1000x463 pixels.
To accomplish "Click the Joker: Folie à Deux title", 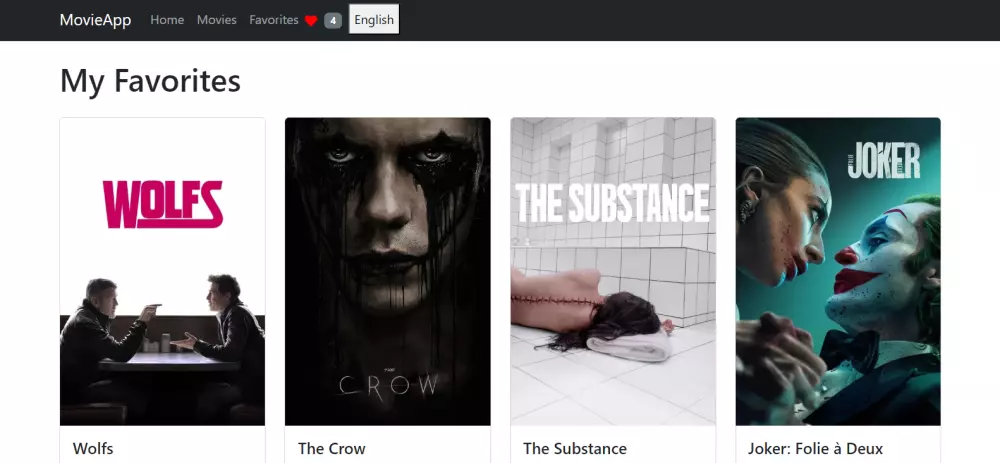I will coord(816,448).
